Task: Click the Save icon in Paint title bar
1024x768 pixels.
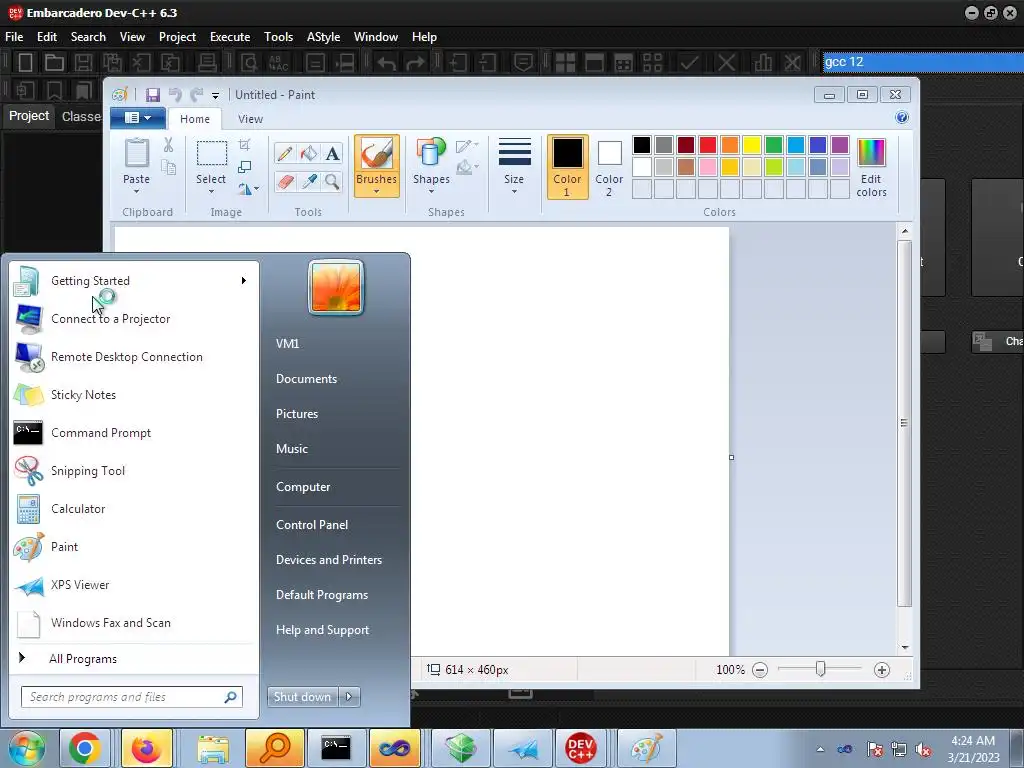Action: [153, 95]
